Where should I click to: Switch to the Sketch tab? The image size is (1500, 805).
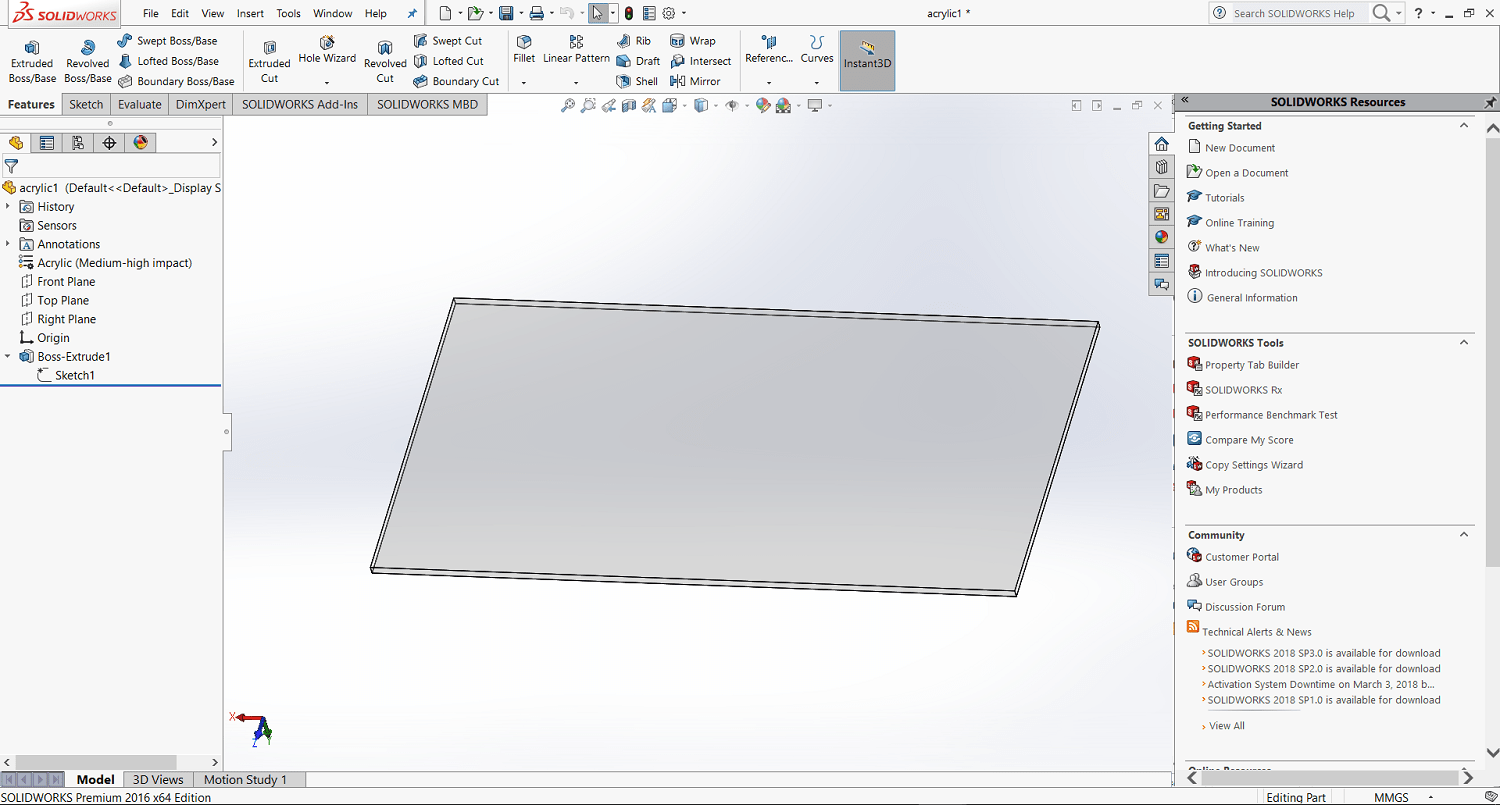pyautogui.click(x=86, y=104)
